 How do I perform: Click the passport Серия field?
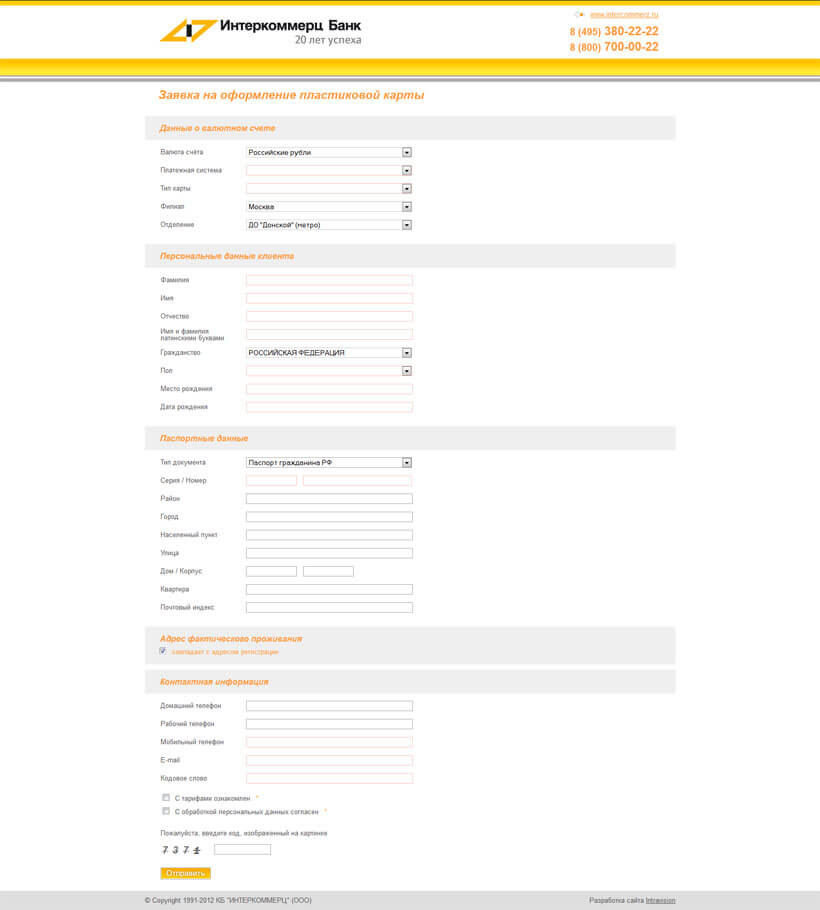[x=271, y=481]
